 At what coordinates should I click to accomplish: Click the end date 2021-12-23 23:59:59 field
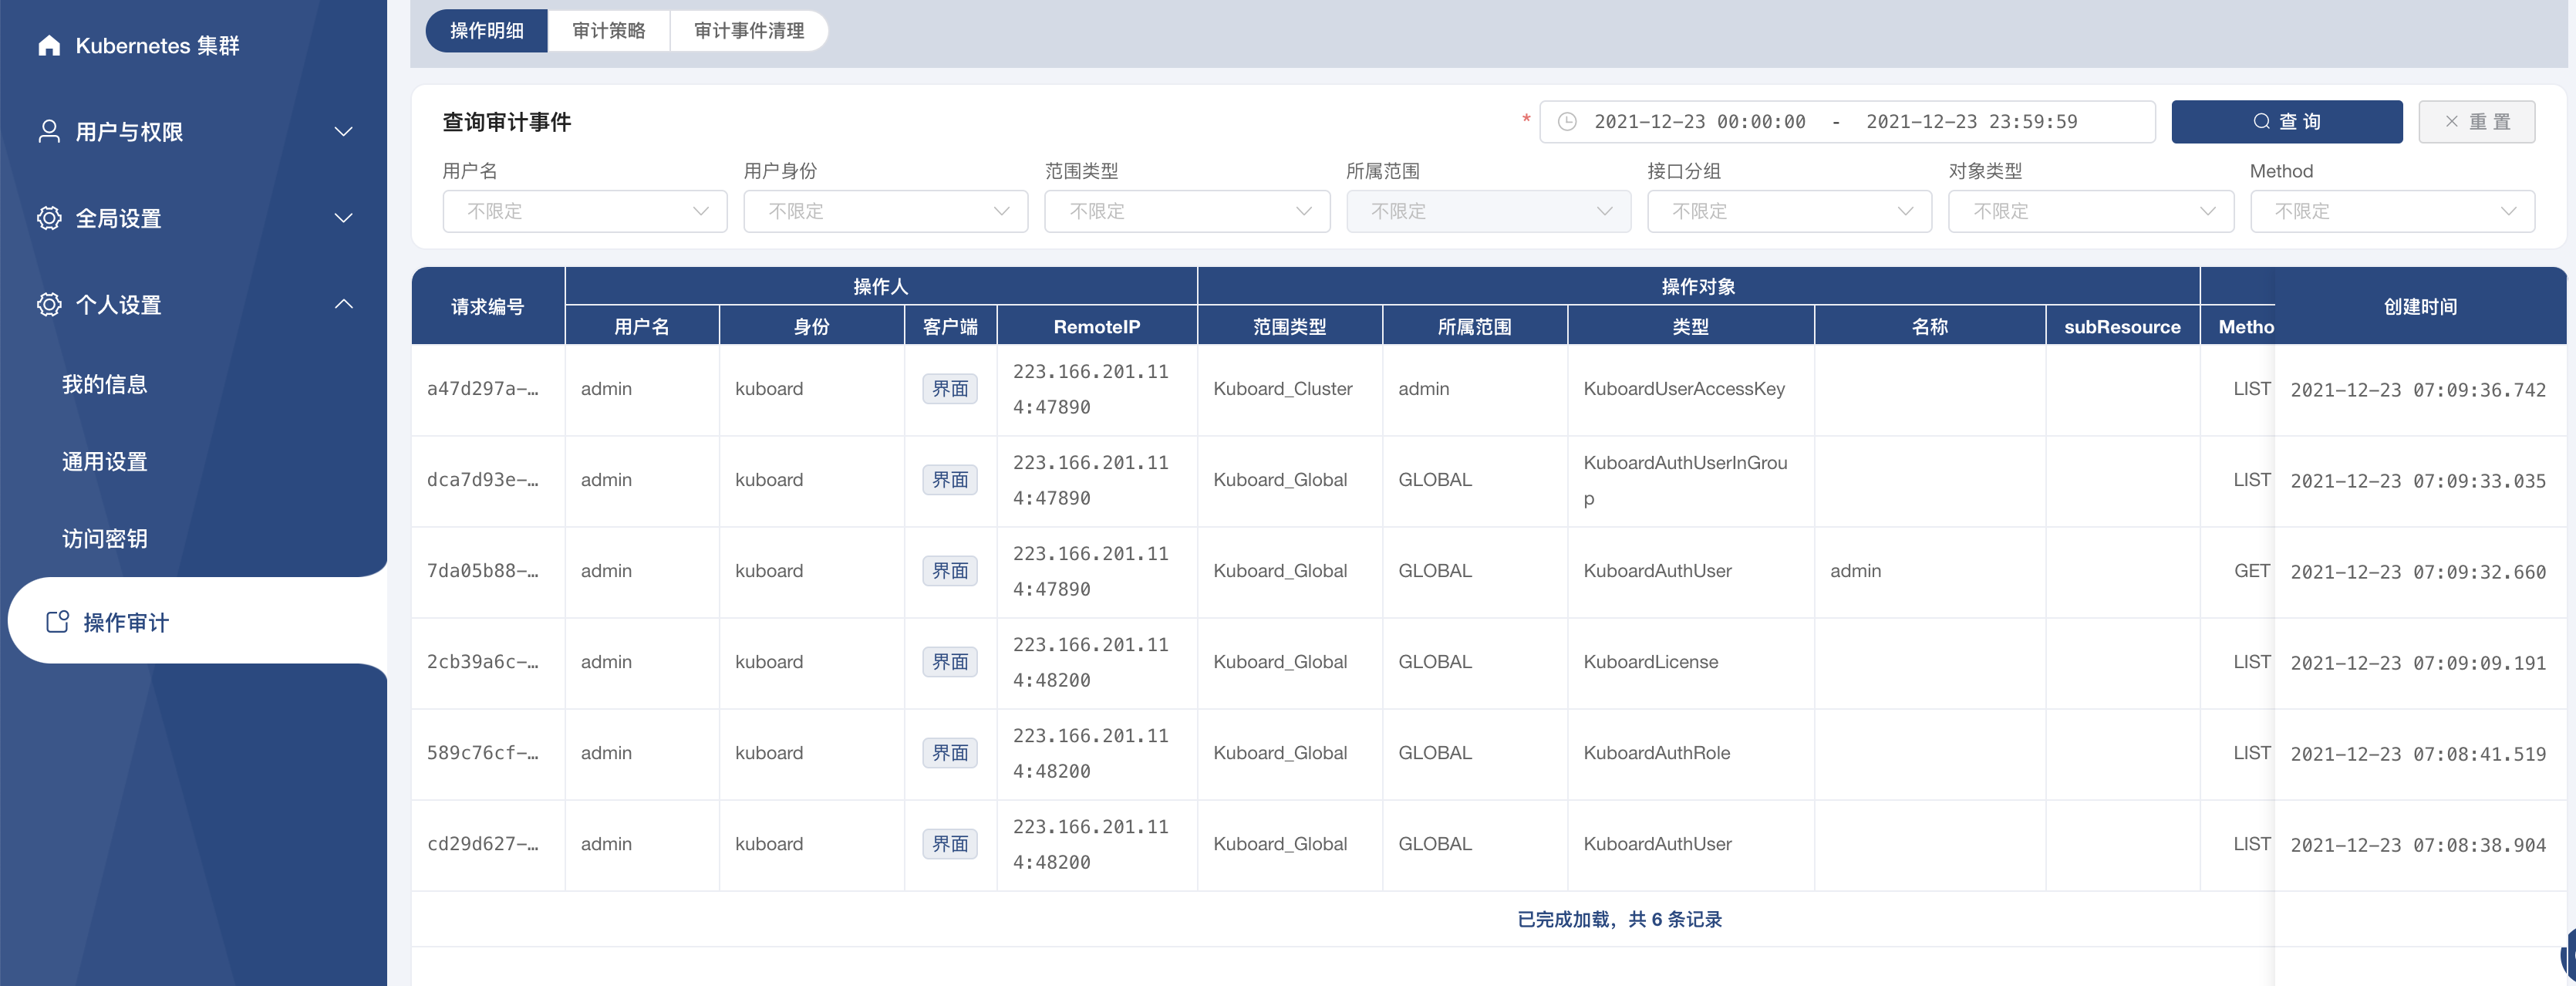tap(1971, 122)
